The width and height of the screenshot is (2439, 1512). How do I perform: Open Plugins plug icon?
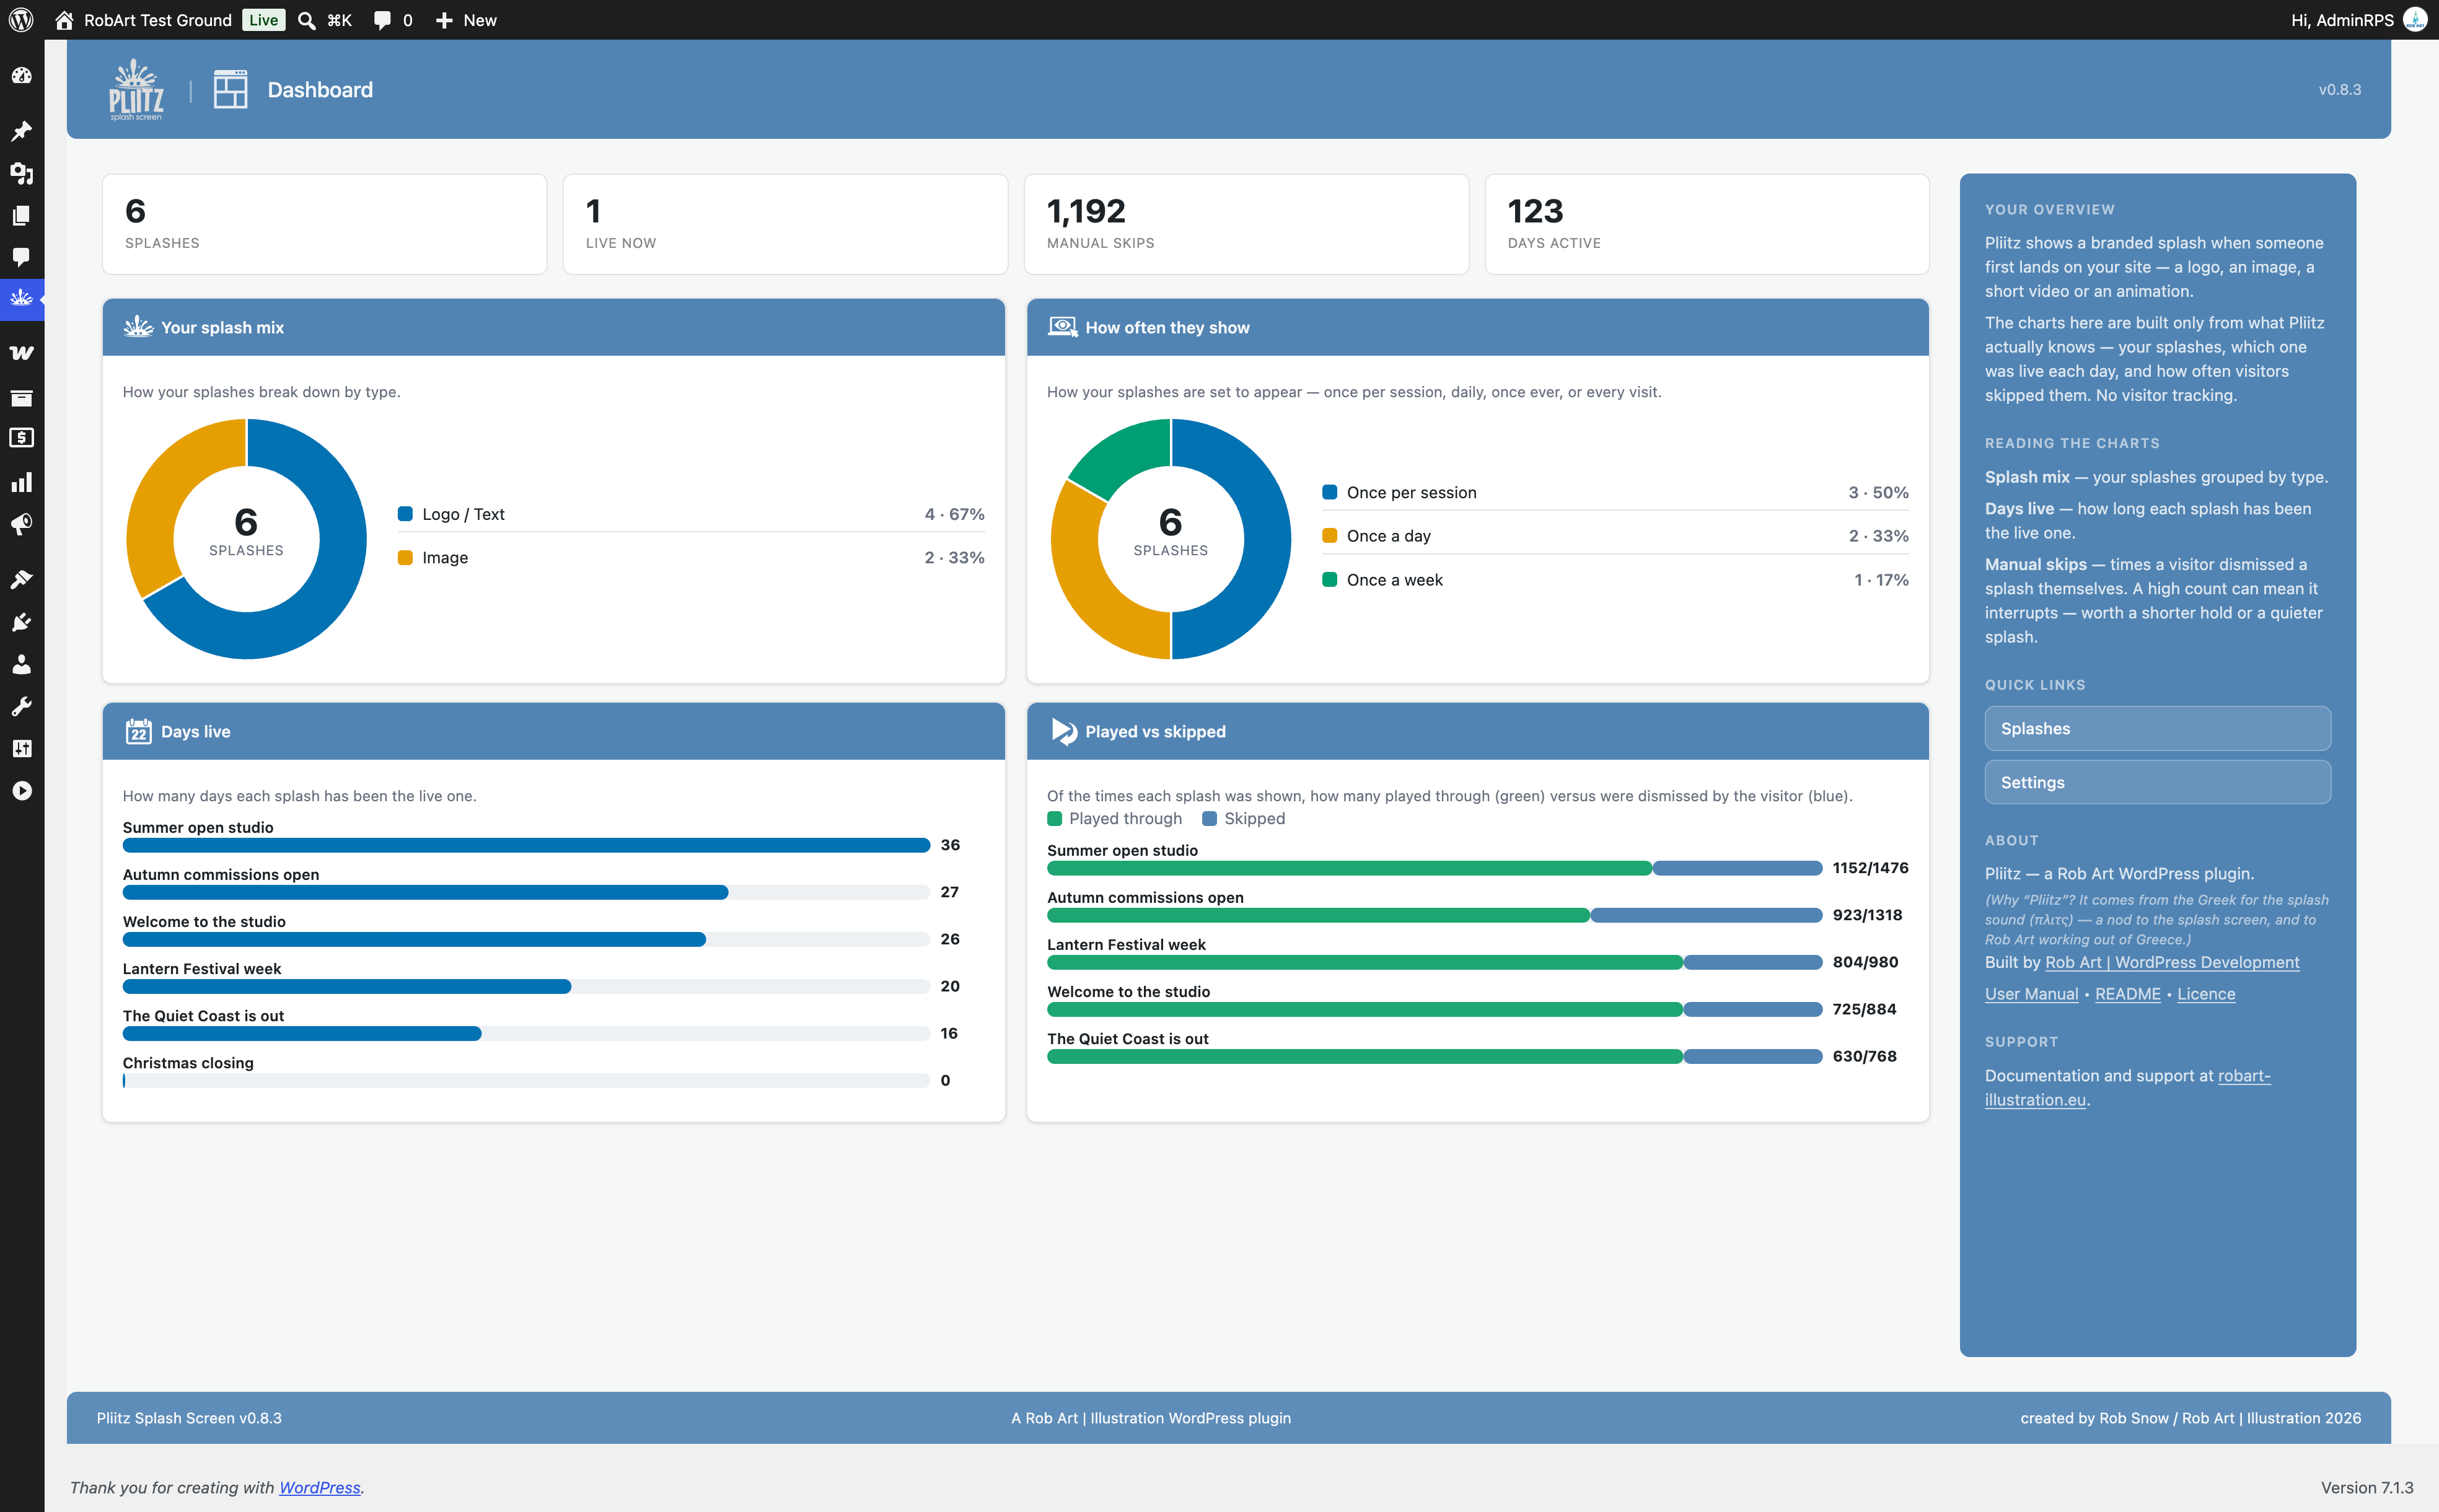click(21, 622)
